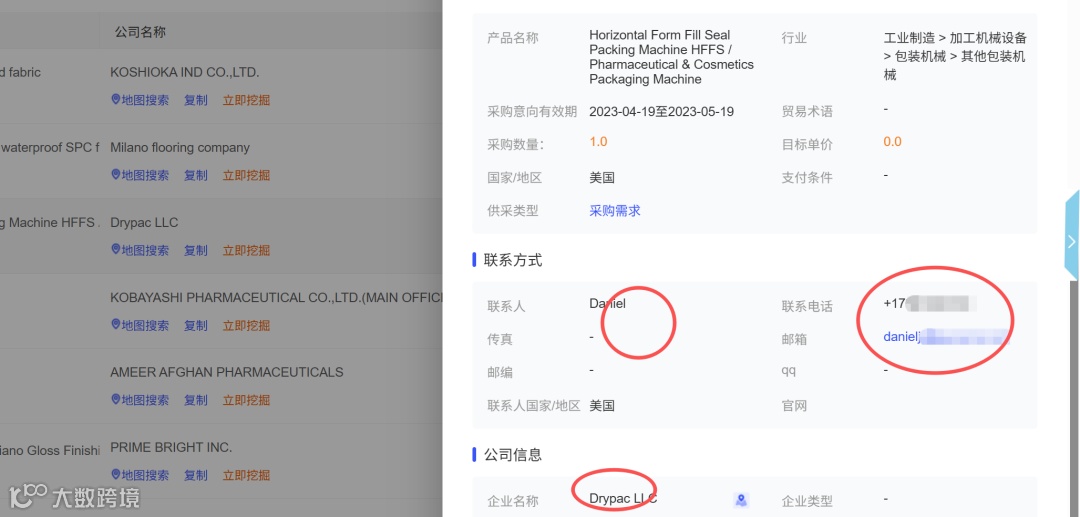
Task: Click the 联系方式 section heading
Action: pos(513,260)
